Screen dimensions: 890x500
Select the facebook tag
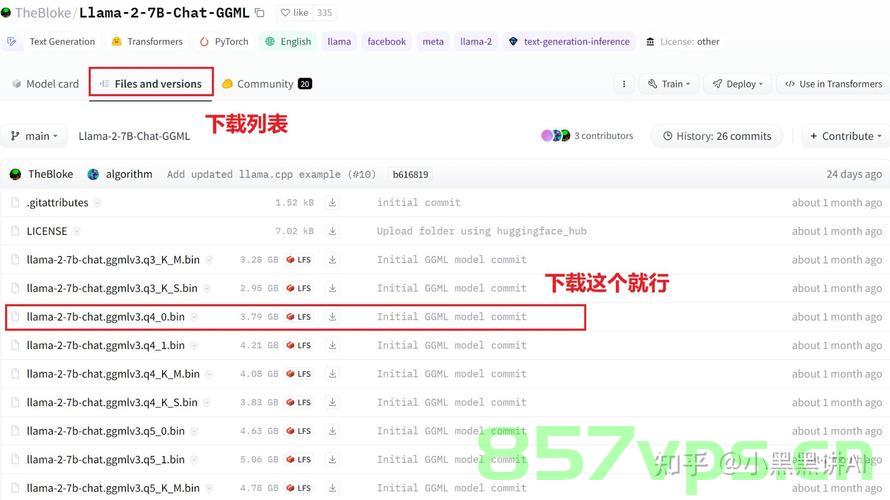pos(387,41)
